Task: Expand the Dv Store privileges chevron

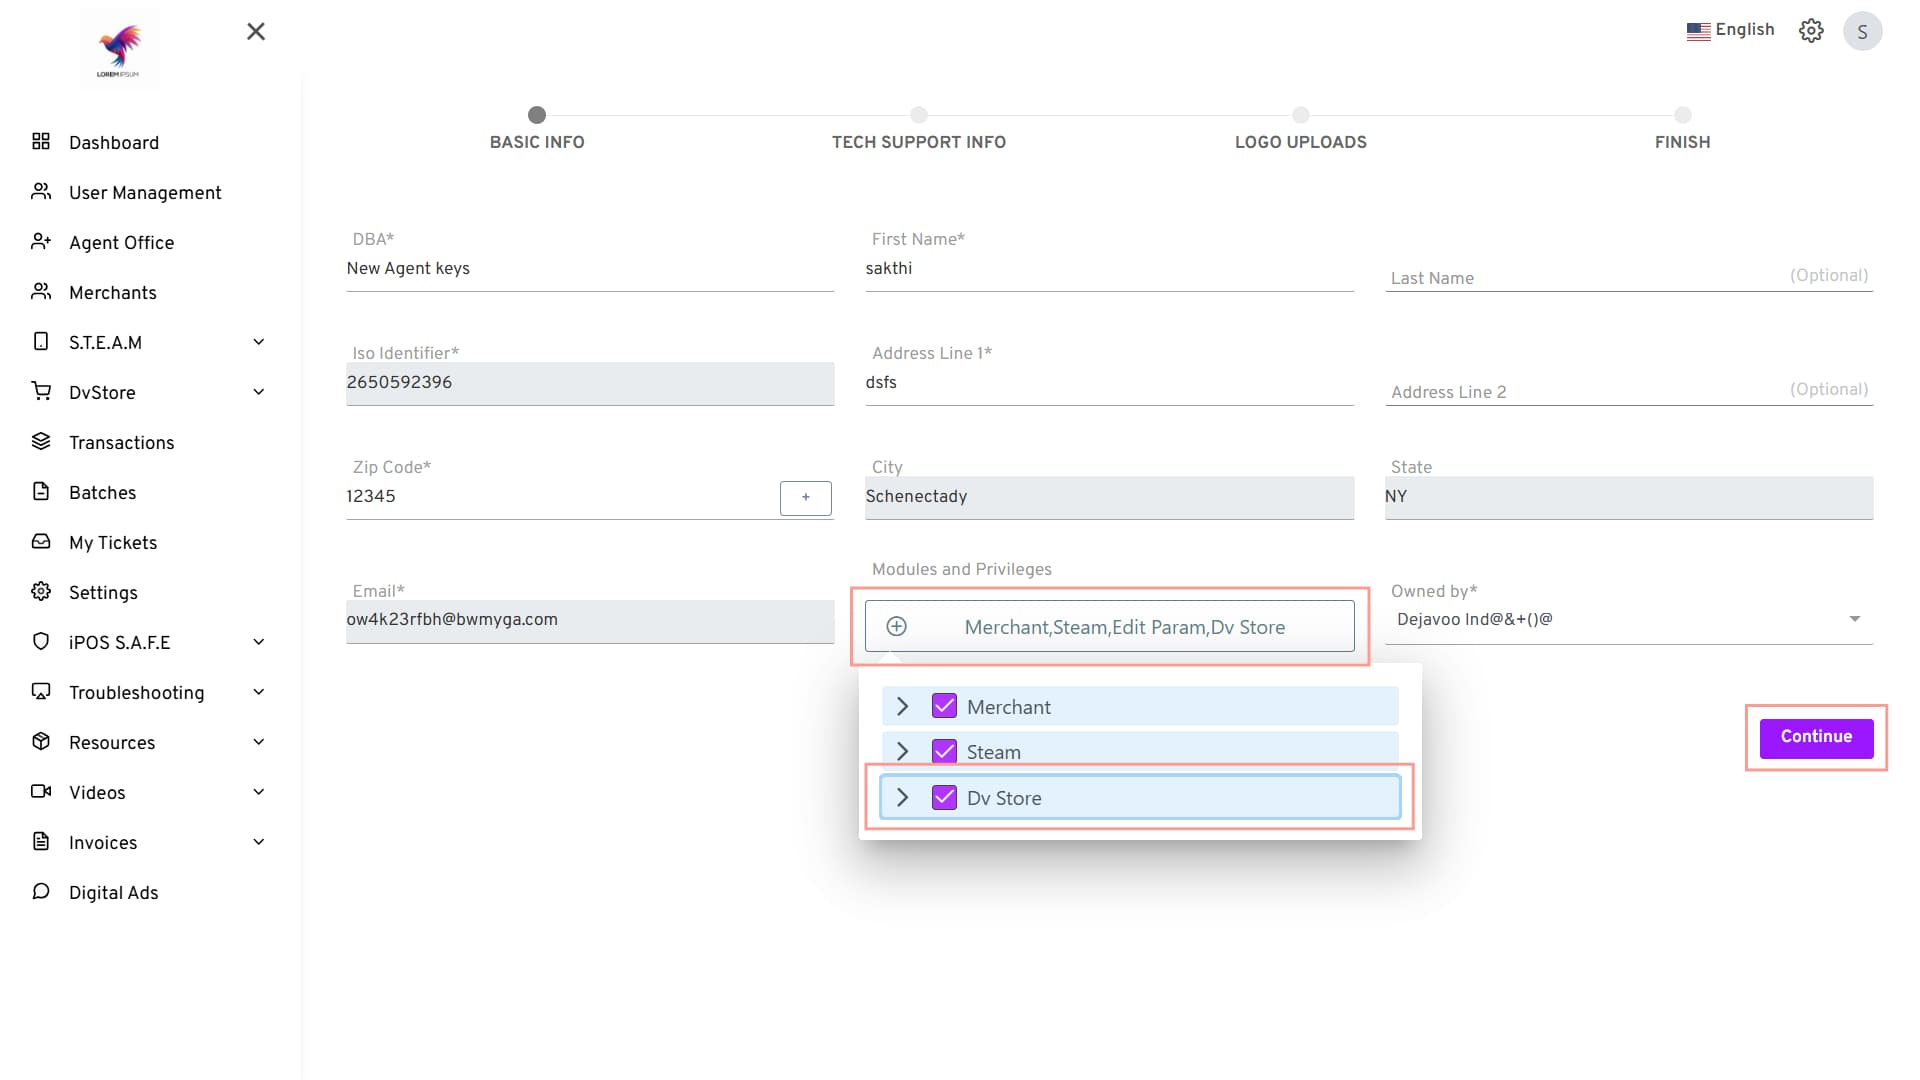Action: (903, 797)
